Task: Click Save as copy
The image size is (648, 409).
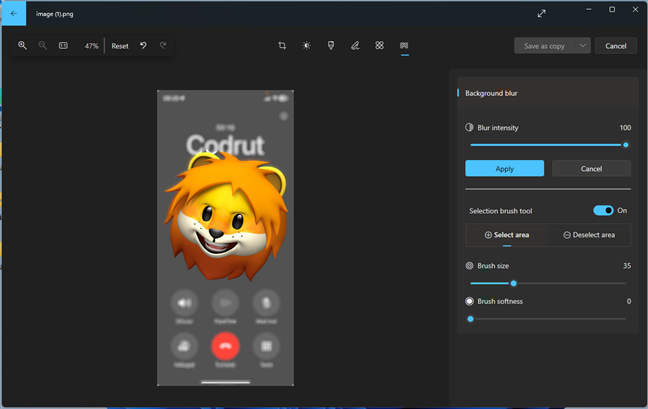Action: pos(544,46)
